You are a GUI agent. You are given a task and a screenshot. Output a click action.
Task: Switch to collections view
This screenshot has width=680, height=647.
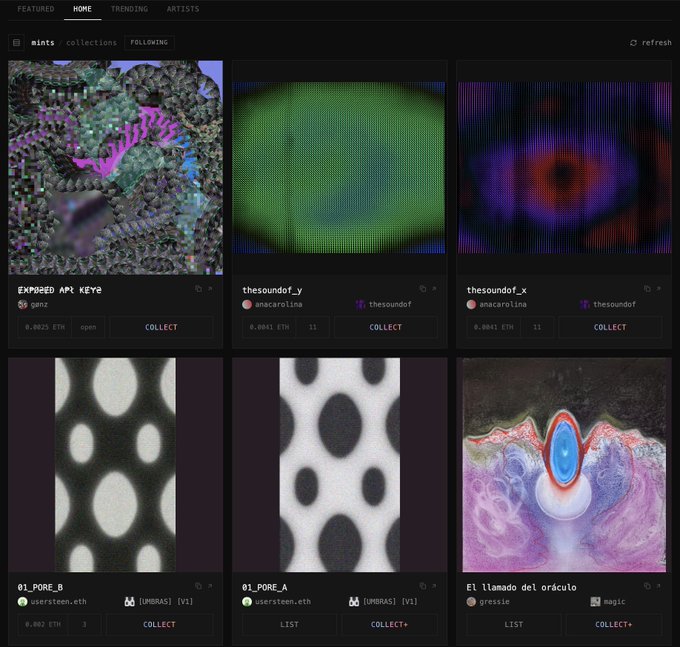[92, 42]
